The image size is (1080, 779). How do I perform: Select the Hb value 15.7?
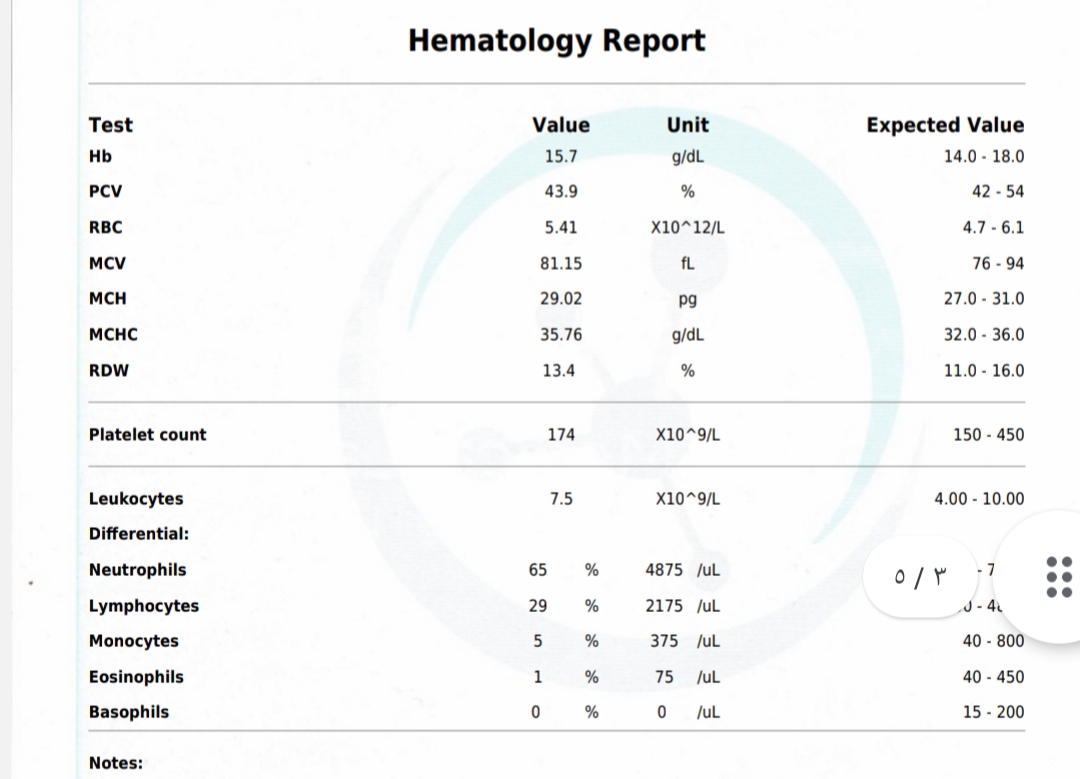coord(561,156)
